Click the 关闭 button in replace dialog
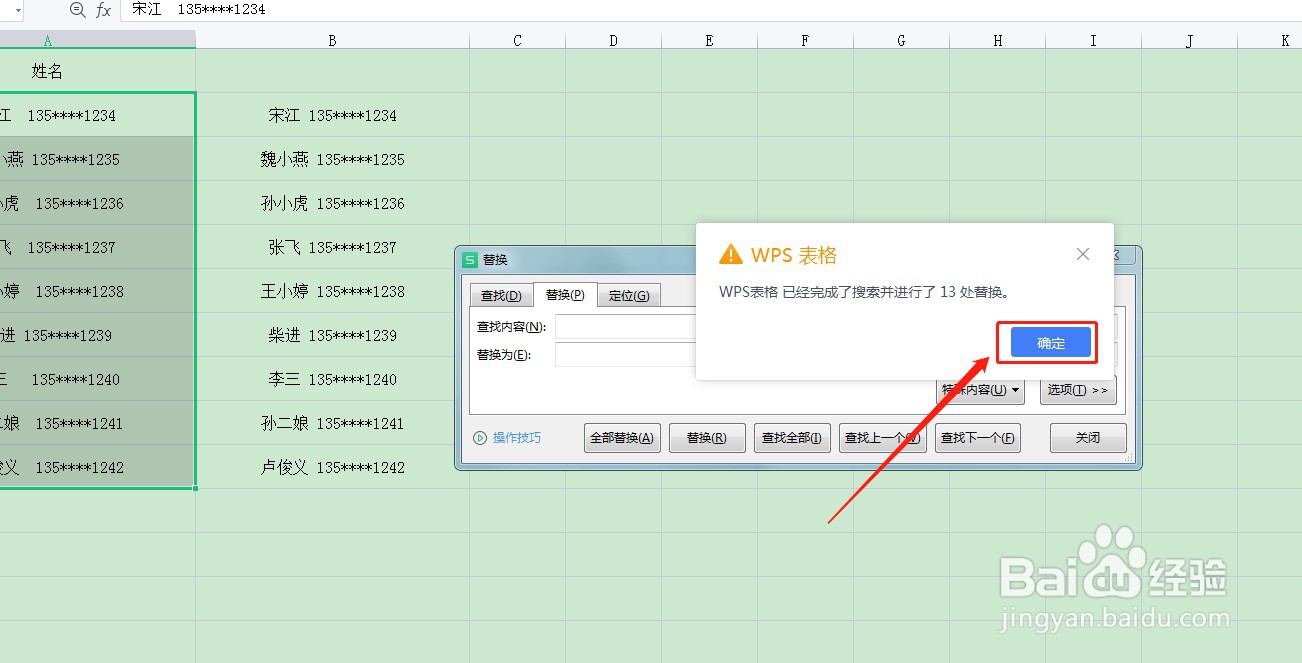 coord(1088,438)
